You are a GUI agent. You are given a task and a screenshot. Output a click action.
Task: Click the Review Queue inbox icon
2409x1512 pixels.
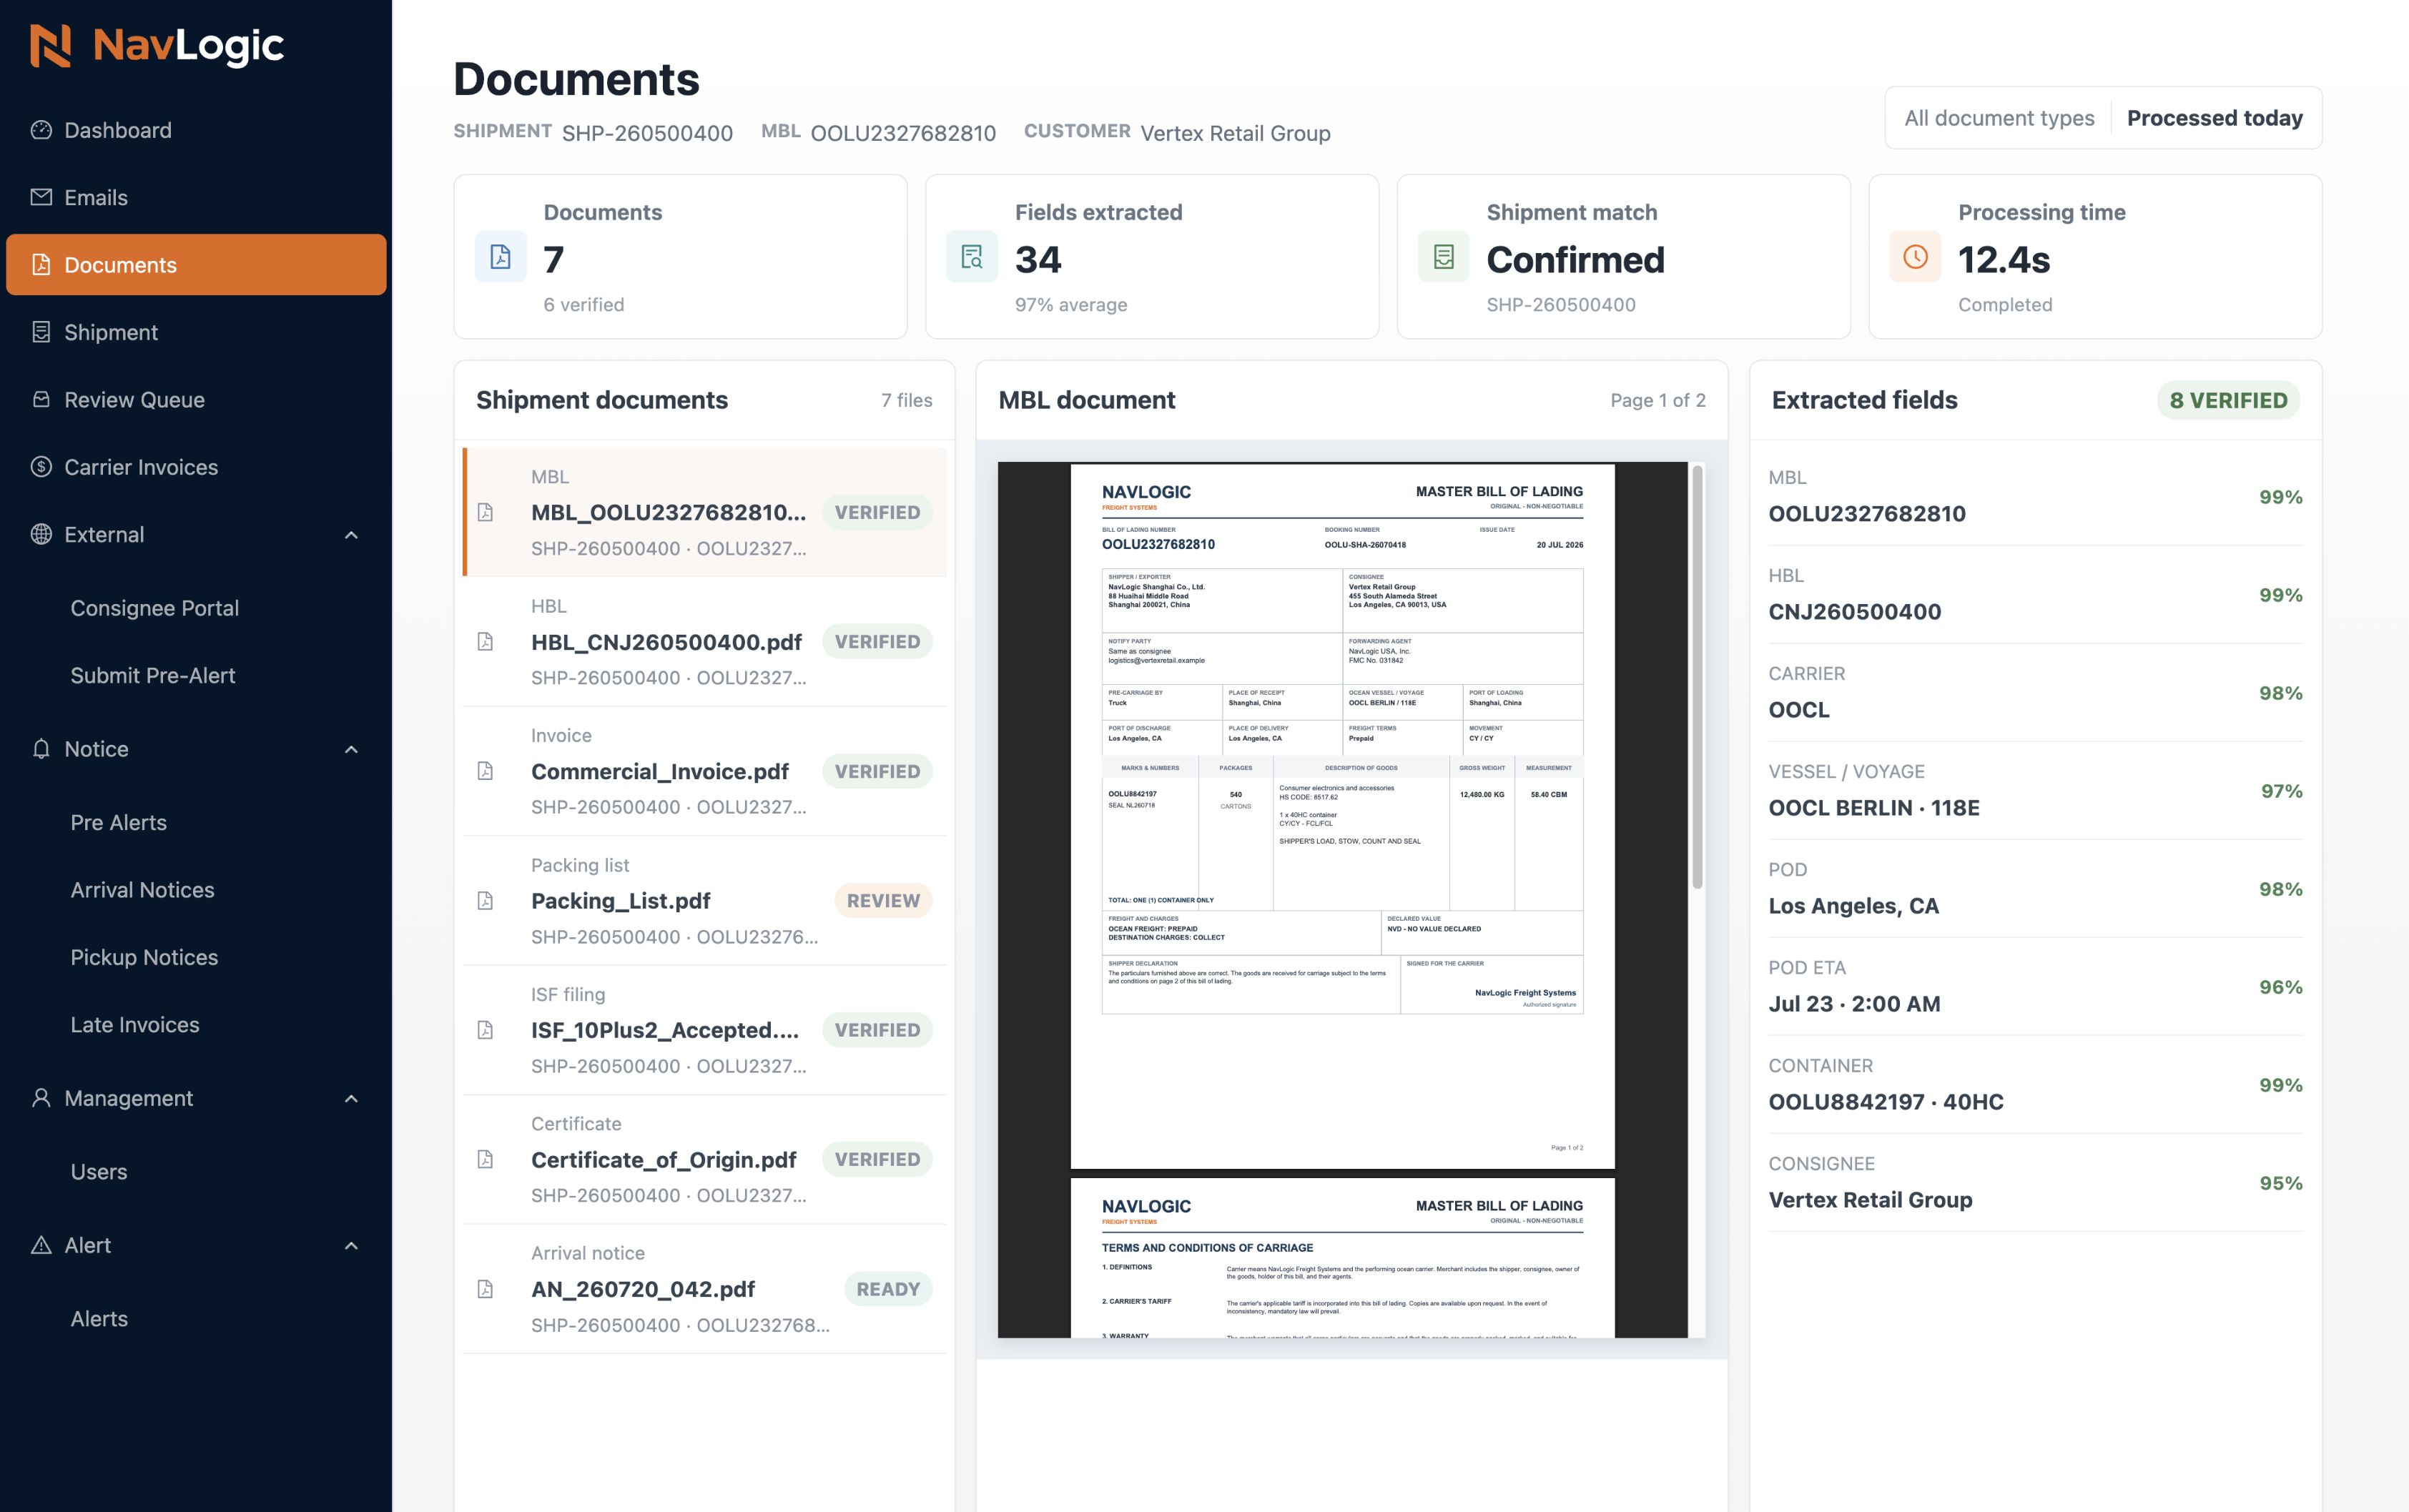(x=41, y=399)
